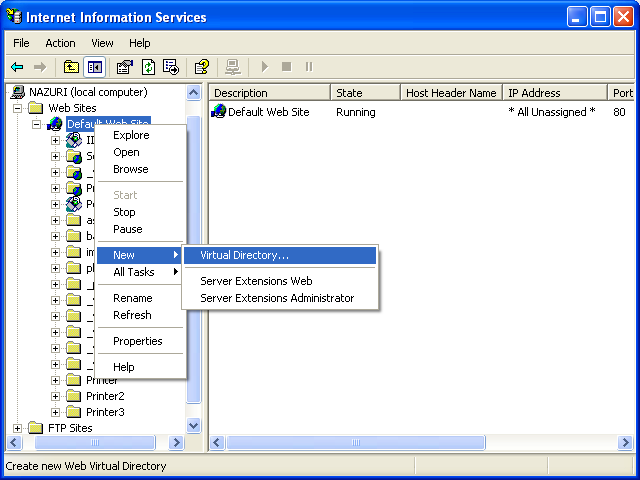Image resolution: width=640 pixels, height=480 pixels.
Task: Click list pane scroll right arrow
Action: pos(625,442)
